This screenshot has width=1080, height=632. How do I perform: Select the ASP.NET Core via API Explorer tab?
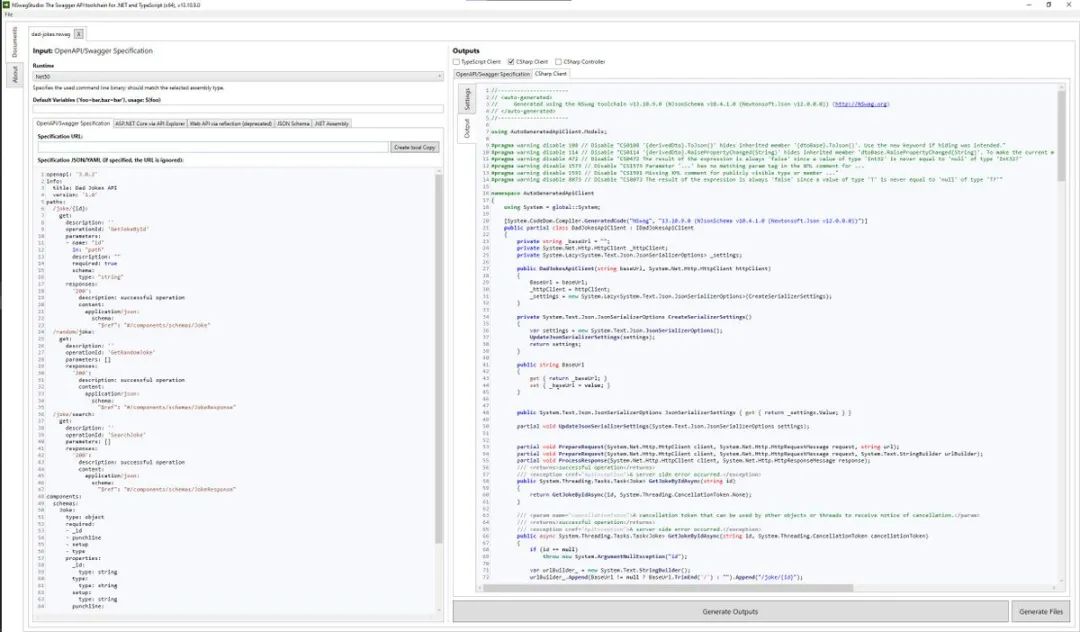coord(150,123)
